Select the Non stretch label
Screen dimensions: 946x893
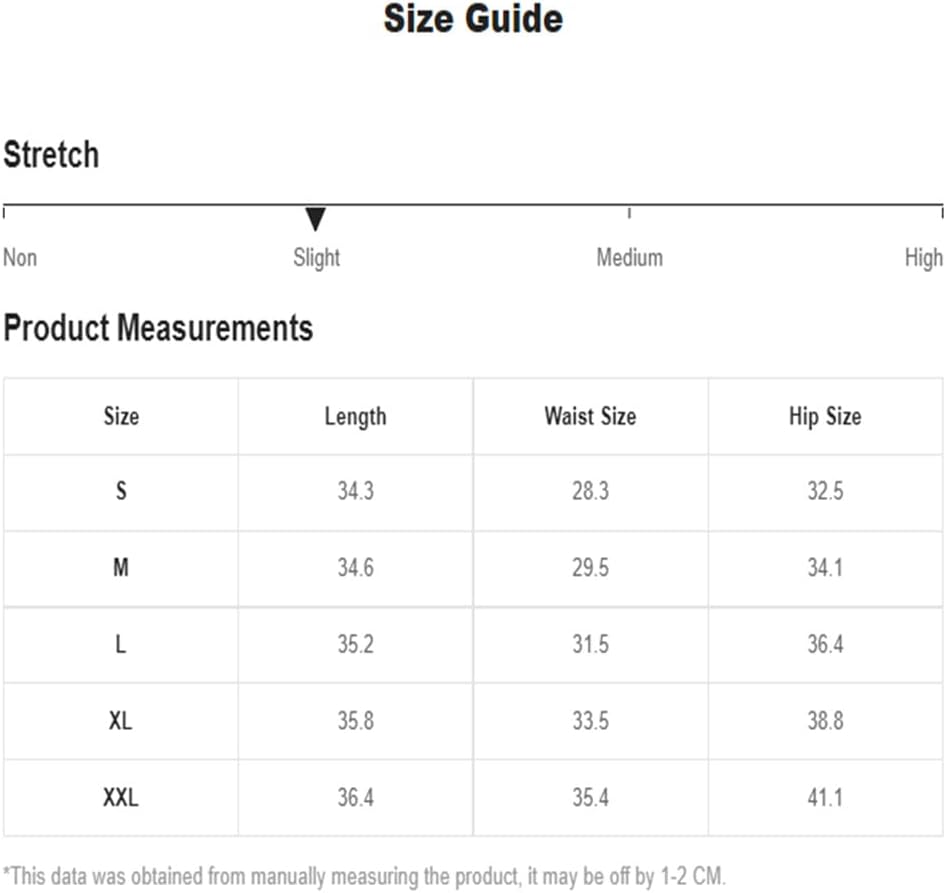(20, 258)
